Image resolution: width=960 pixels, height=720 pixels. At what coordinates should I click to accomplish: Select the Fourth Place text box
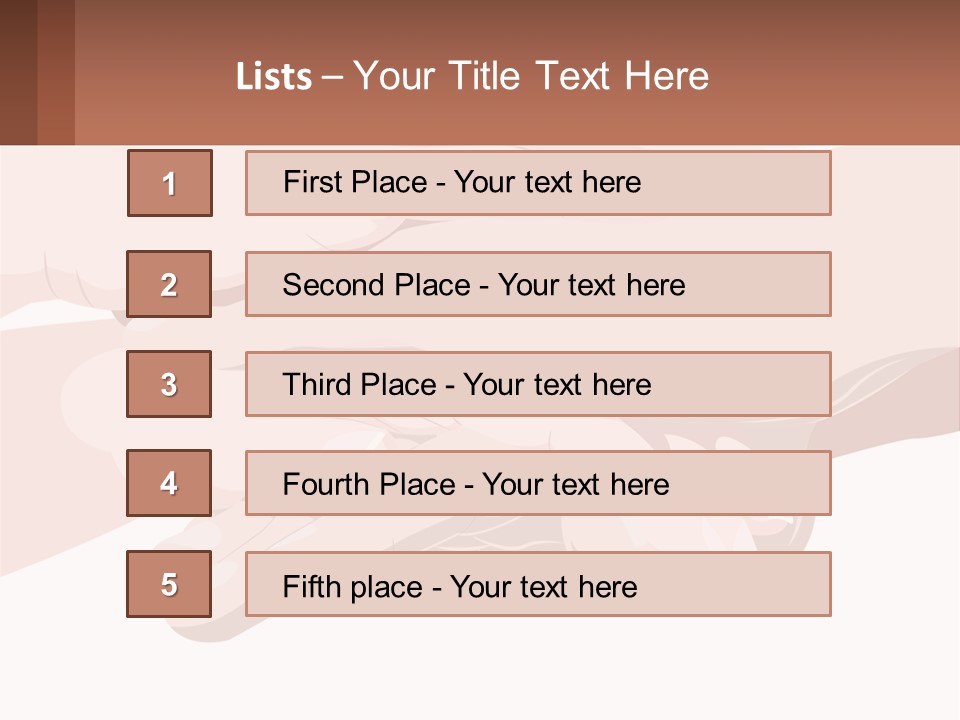[538, 483]
